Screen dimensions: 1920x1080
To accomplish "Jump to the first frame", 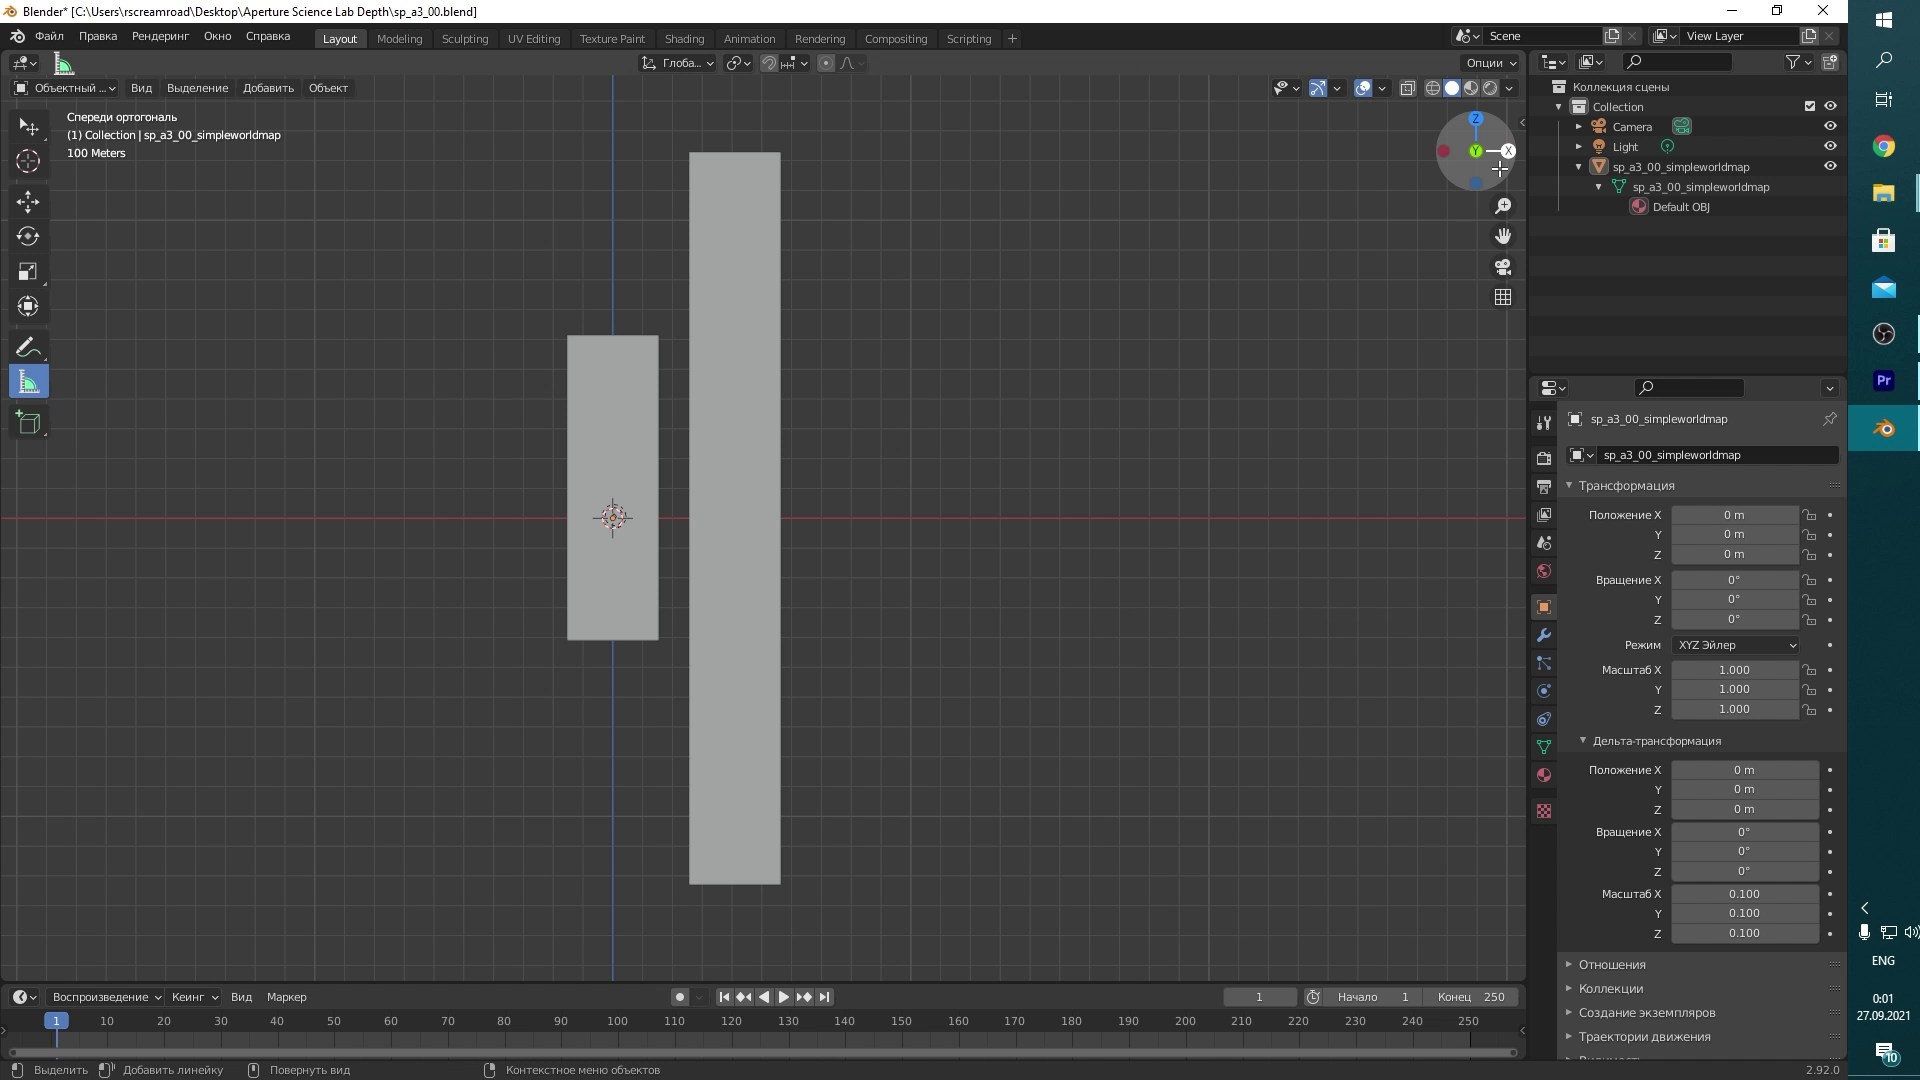I will [724, 997].
